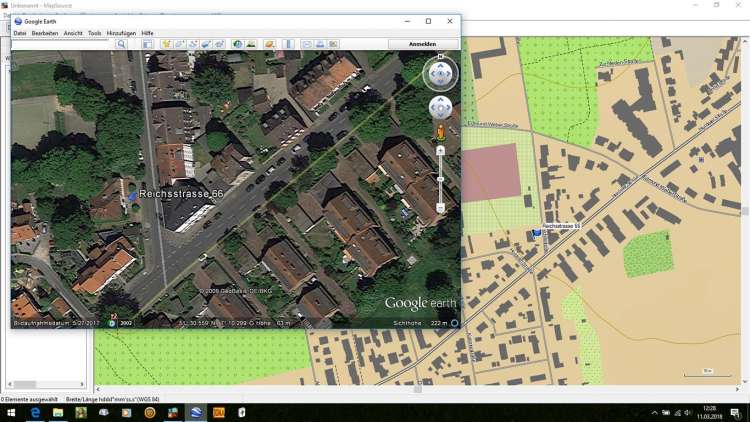Click the Google Earth search magnifier icon

click(x=121, y=44)
